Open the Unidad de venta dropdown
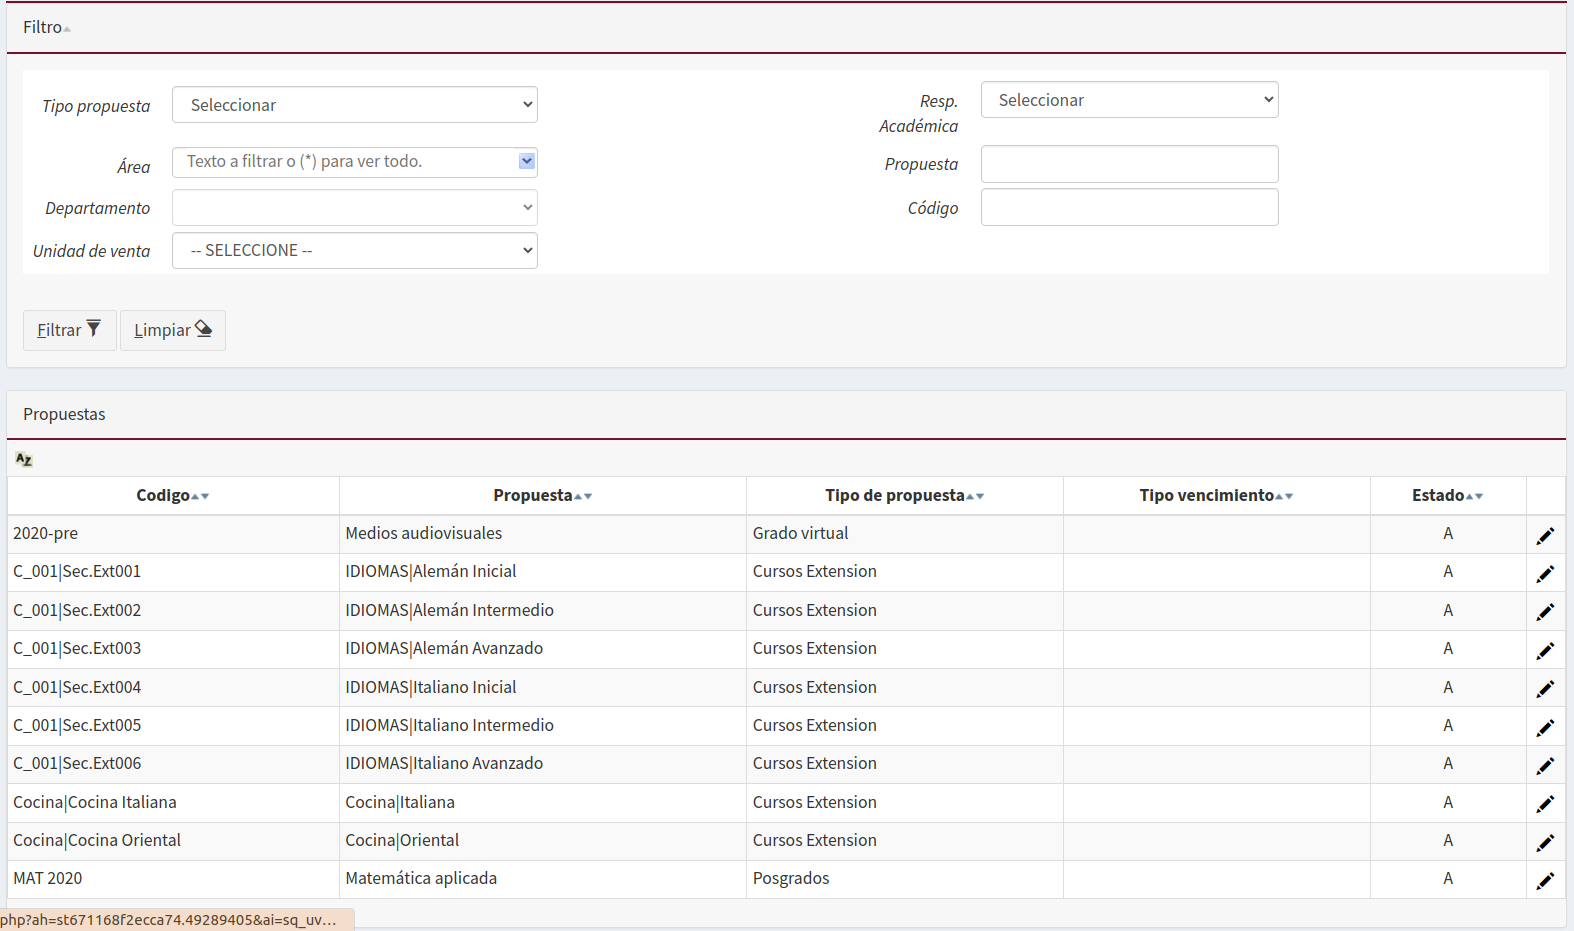The image size is (1574, 931). click(x=355, y=250)
